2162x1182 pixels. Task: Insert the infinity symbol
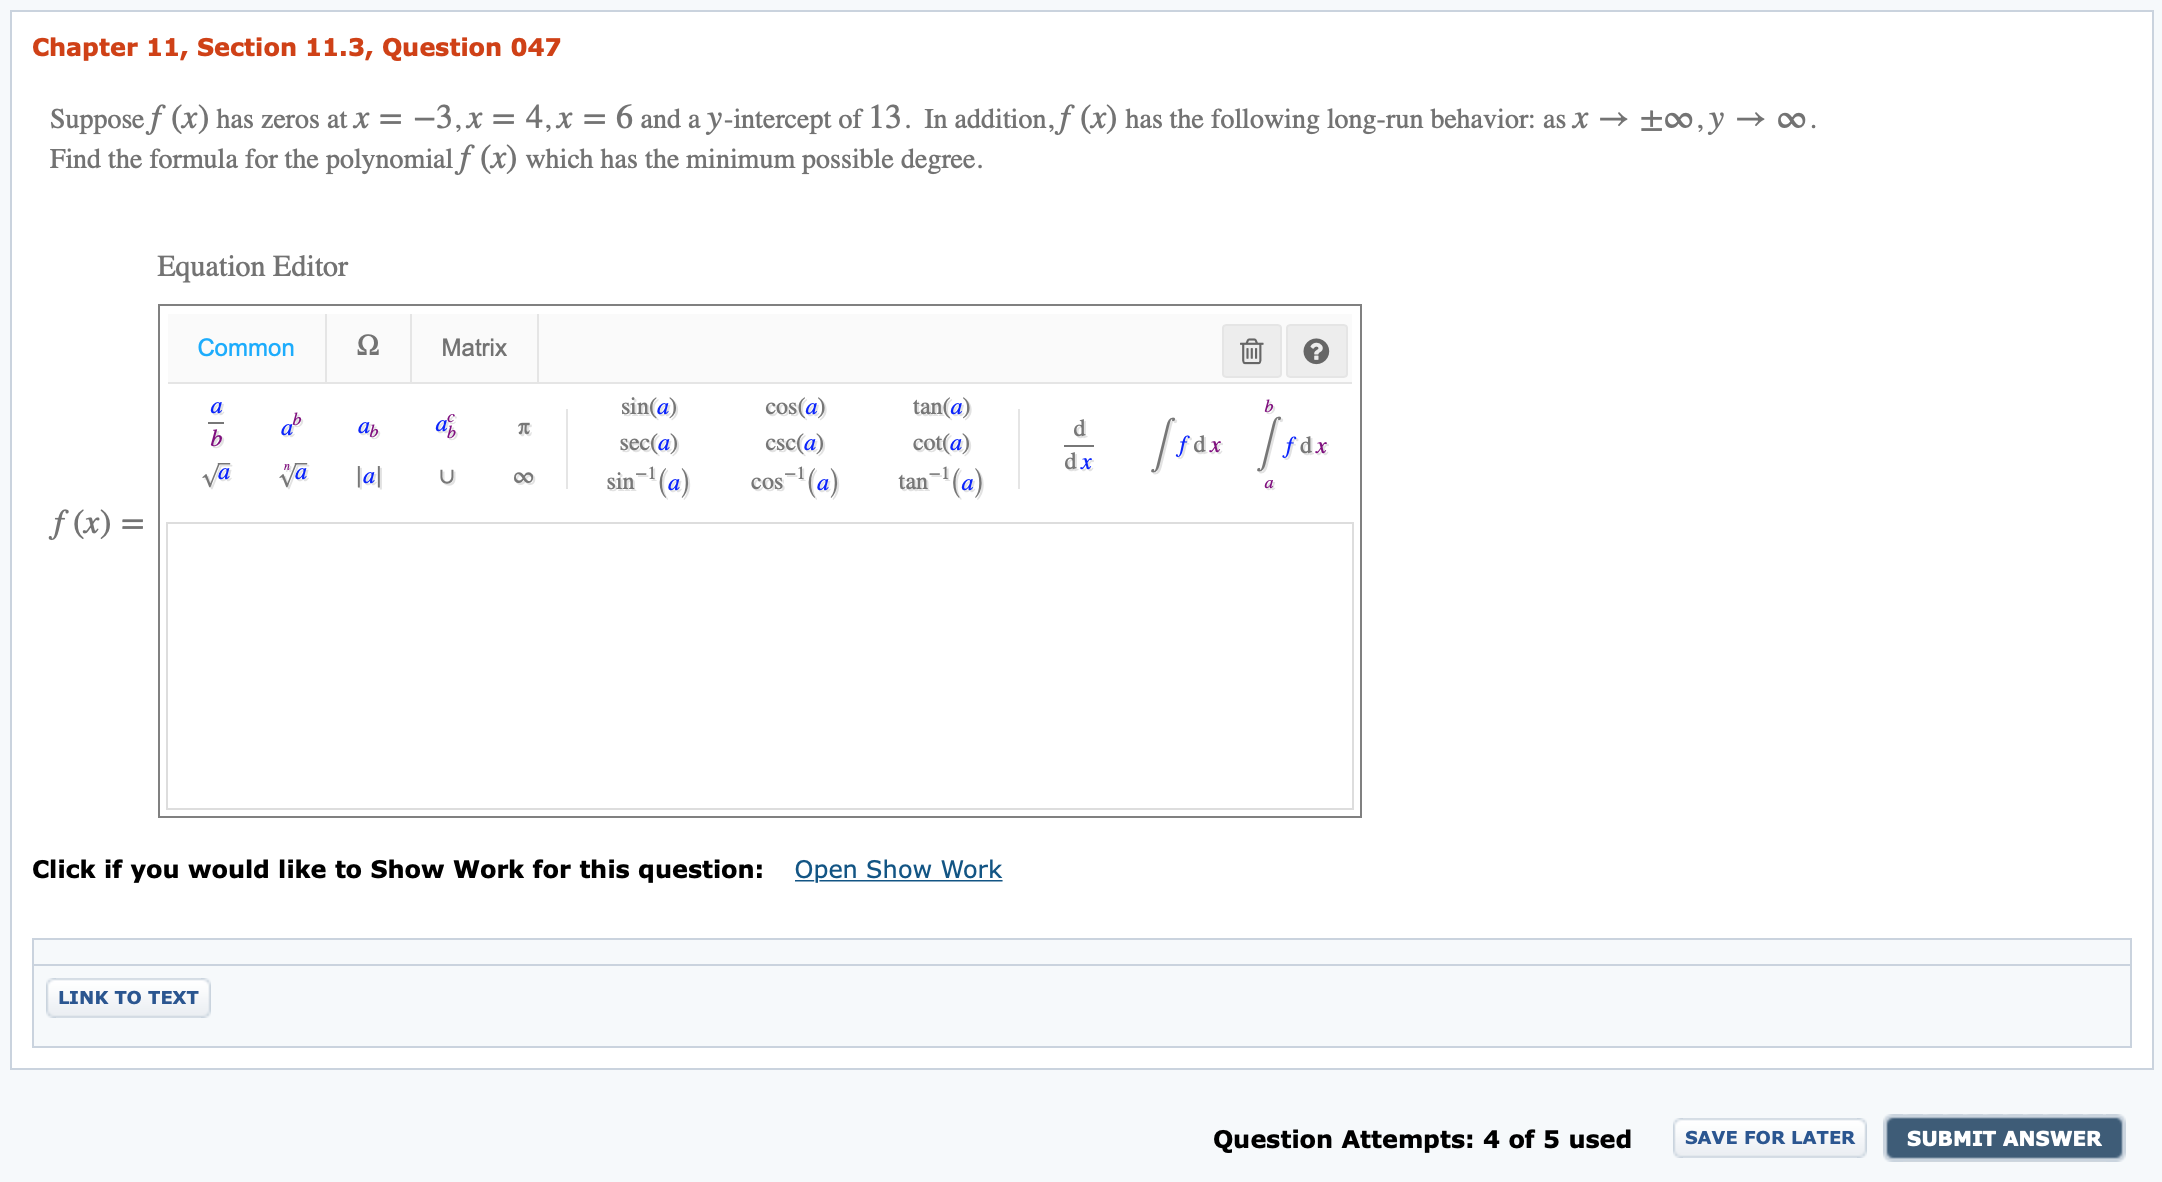(524, 476)
